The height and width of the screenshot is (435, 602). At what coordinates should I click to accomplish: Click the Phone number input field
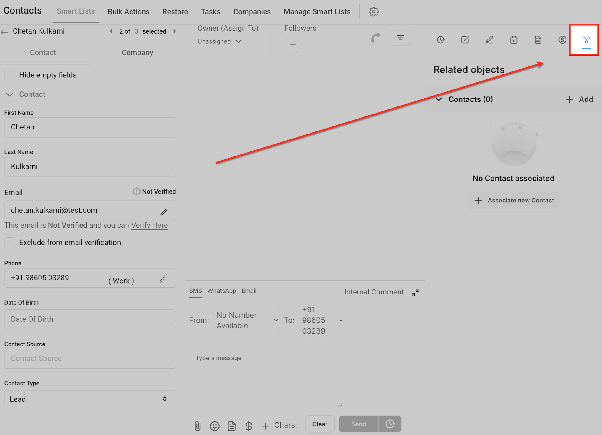point(90,278)
